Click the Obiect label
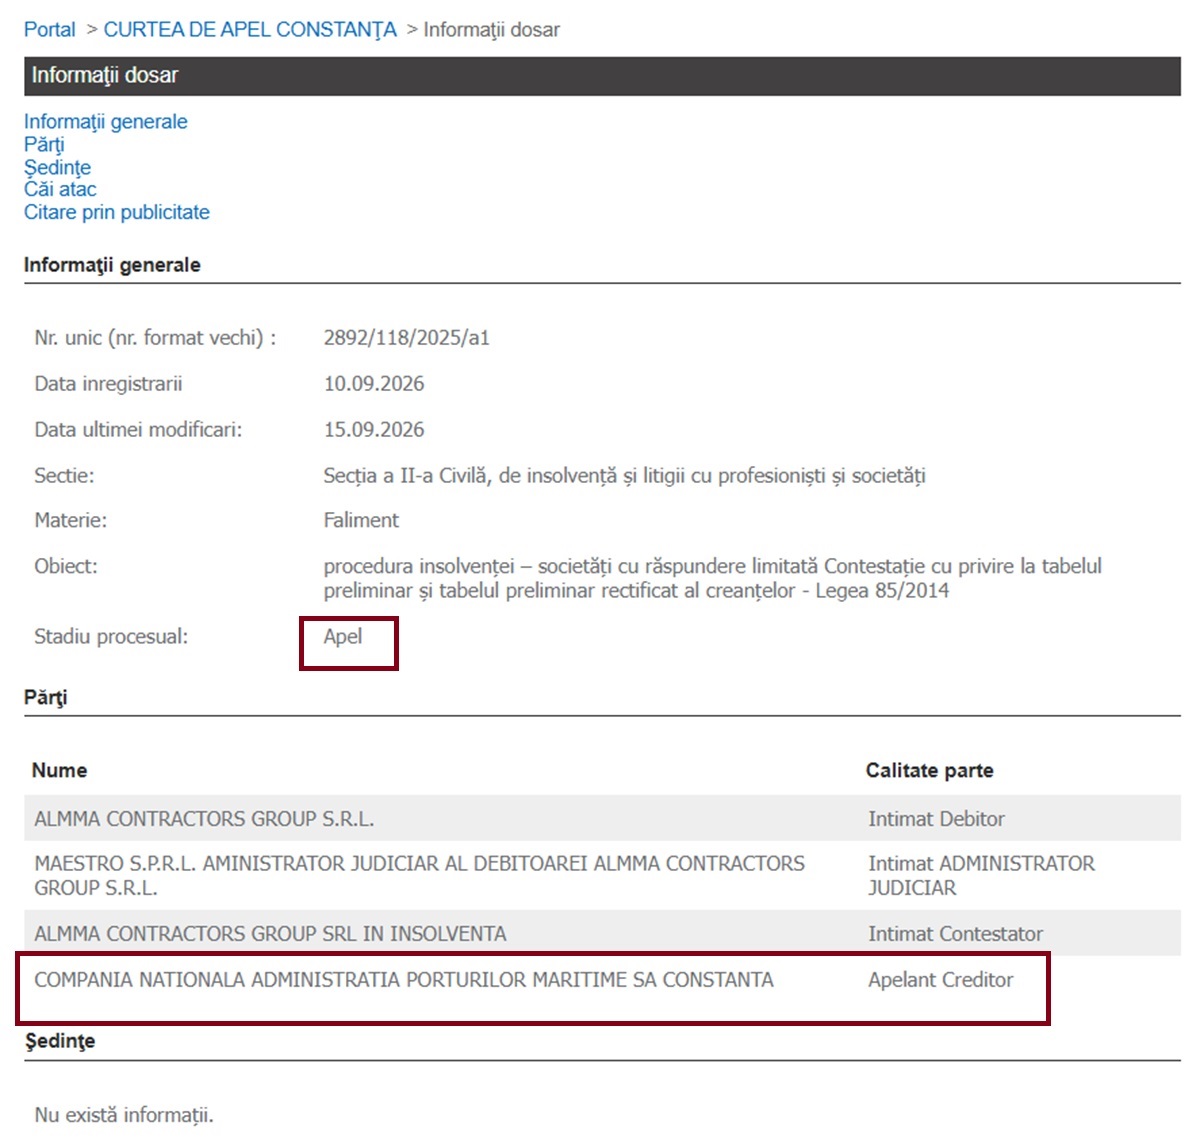The height and width of the screenshot is (1145, 1200). (66, 566)
